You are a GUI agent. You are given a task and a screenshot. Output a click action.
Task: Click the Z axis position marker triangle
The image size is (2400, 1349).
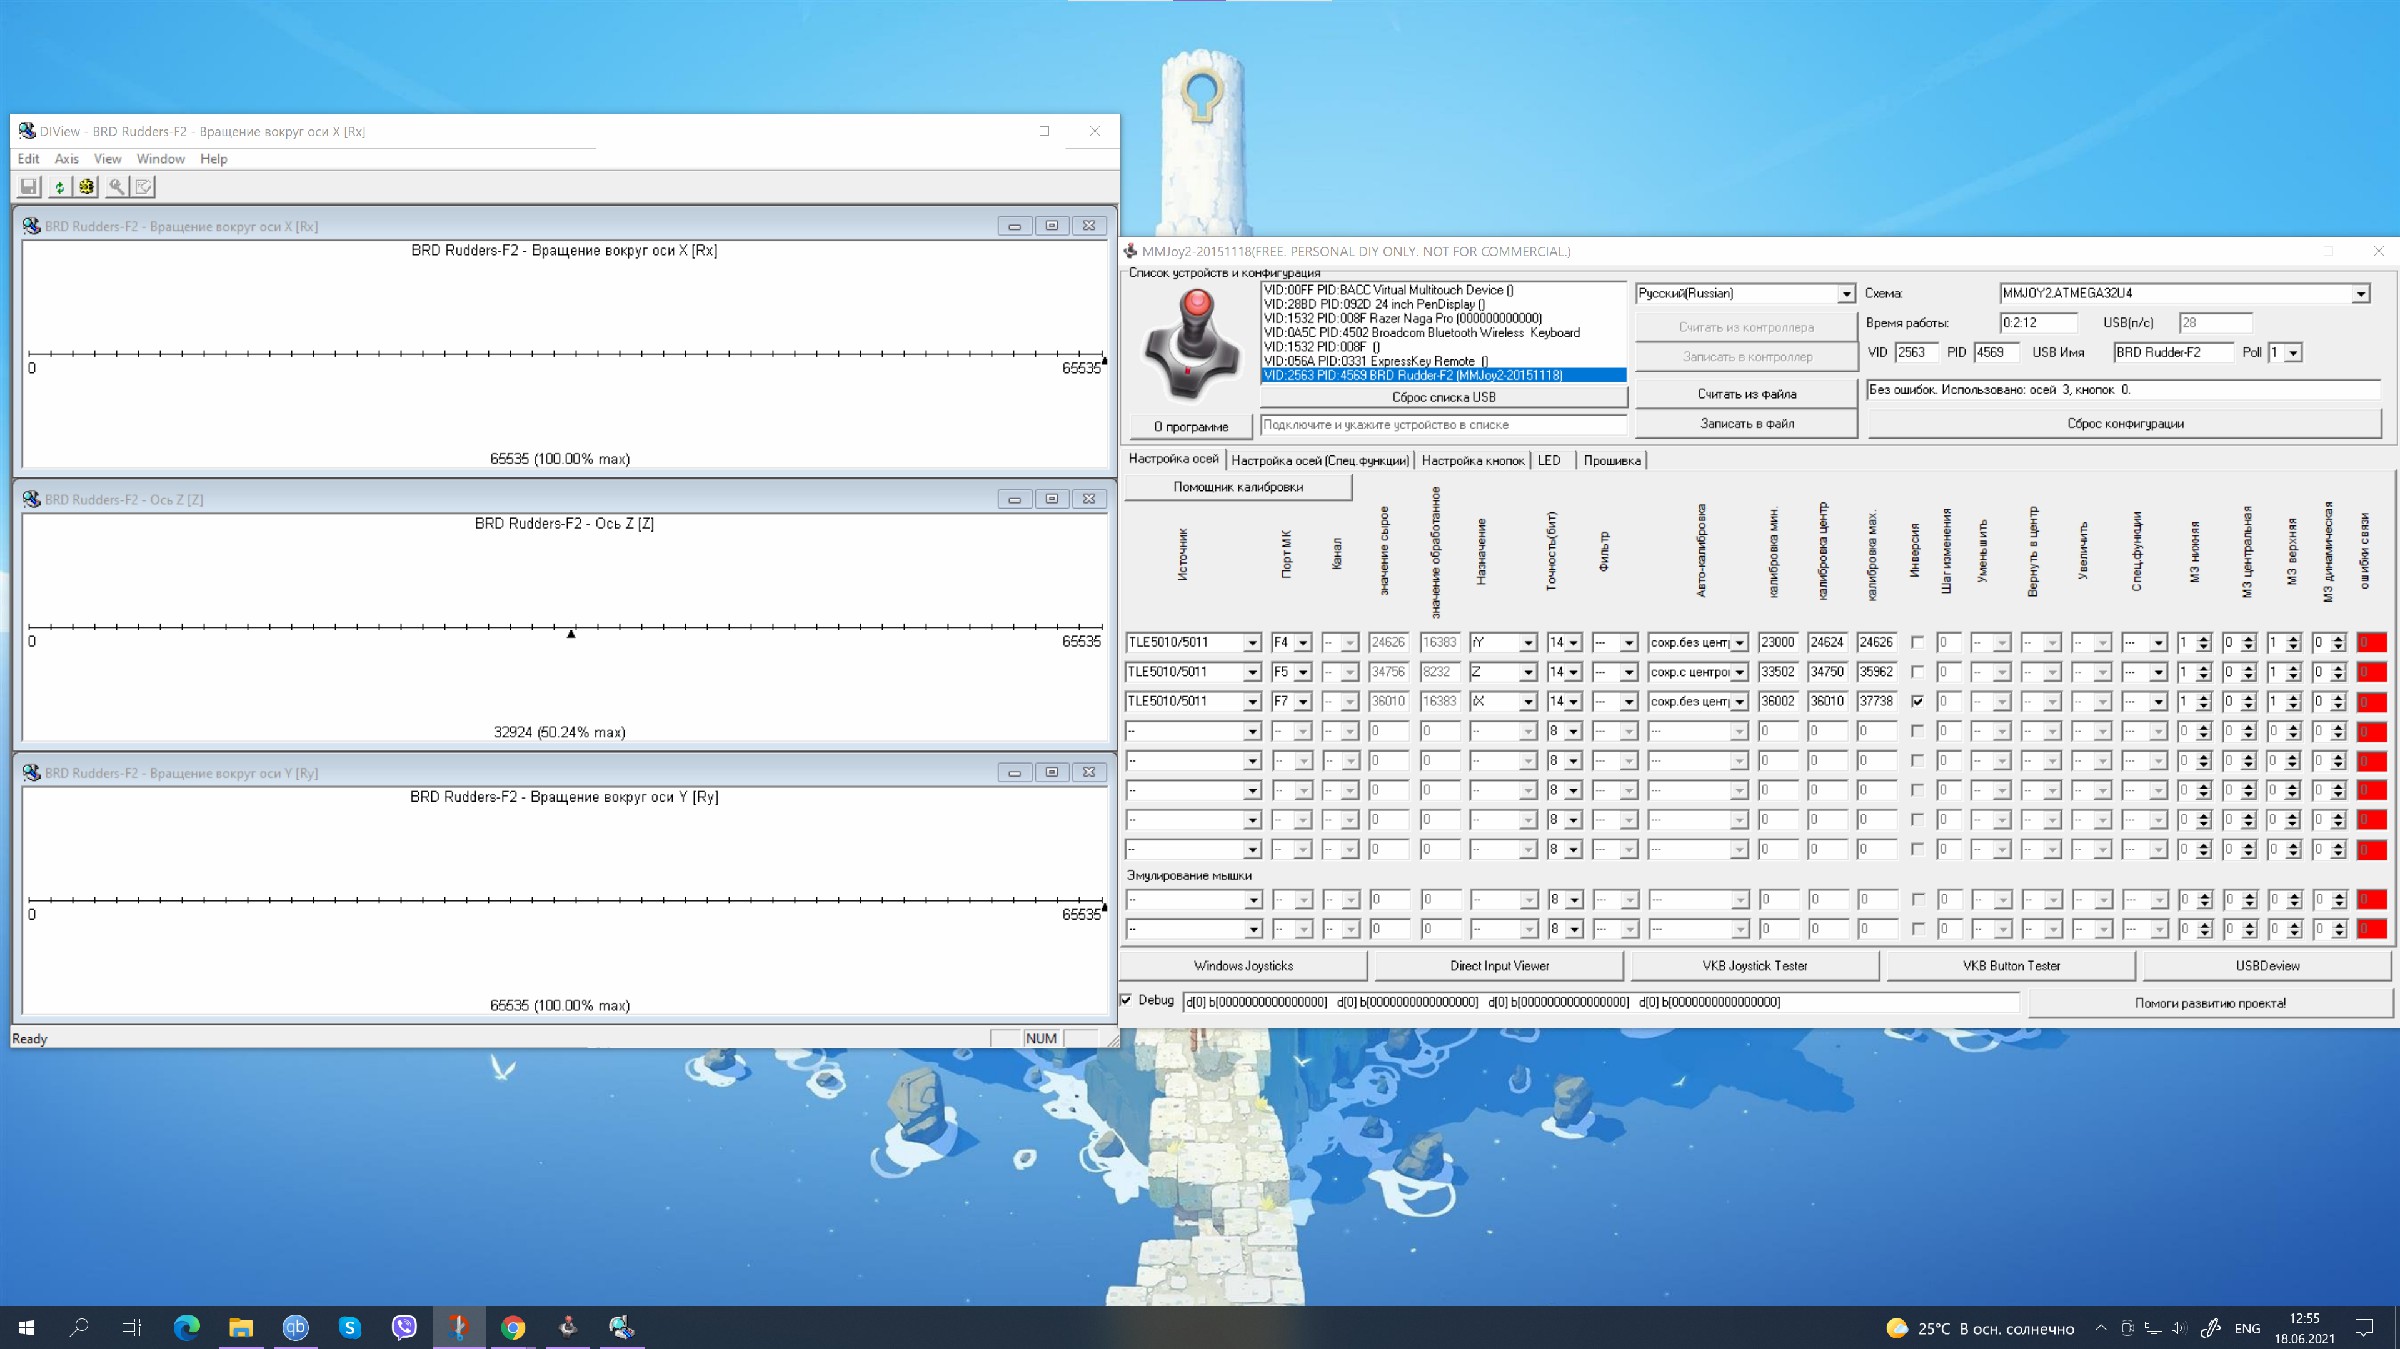click(571, 634)
